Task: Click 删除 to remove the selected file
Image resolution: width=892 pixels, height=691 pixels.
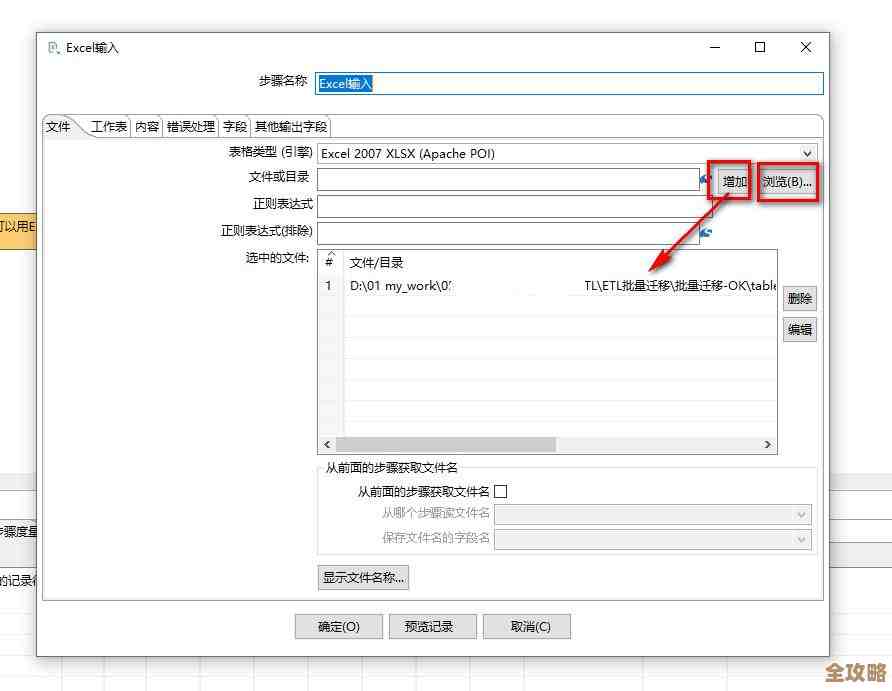Action: coord(799,298)
